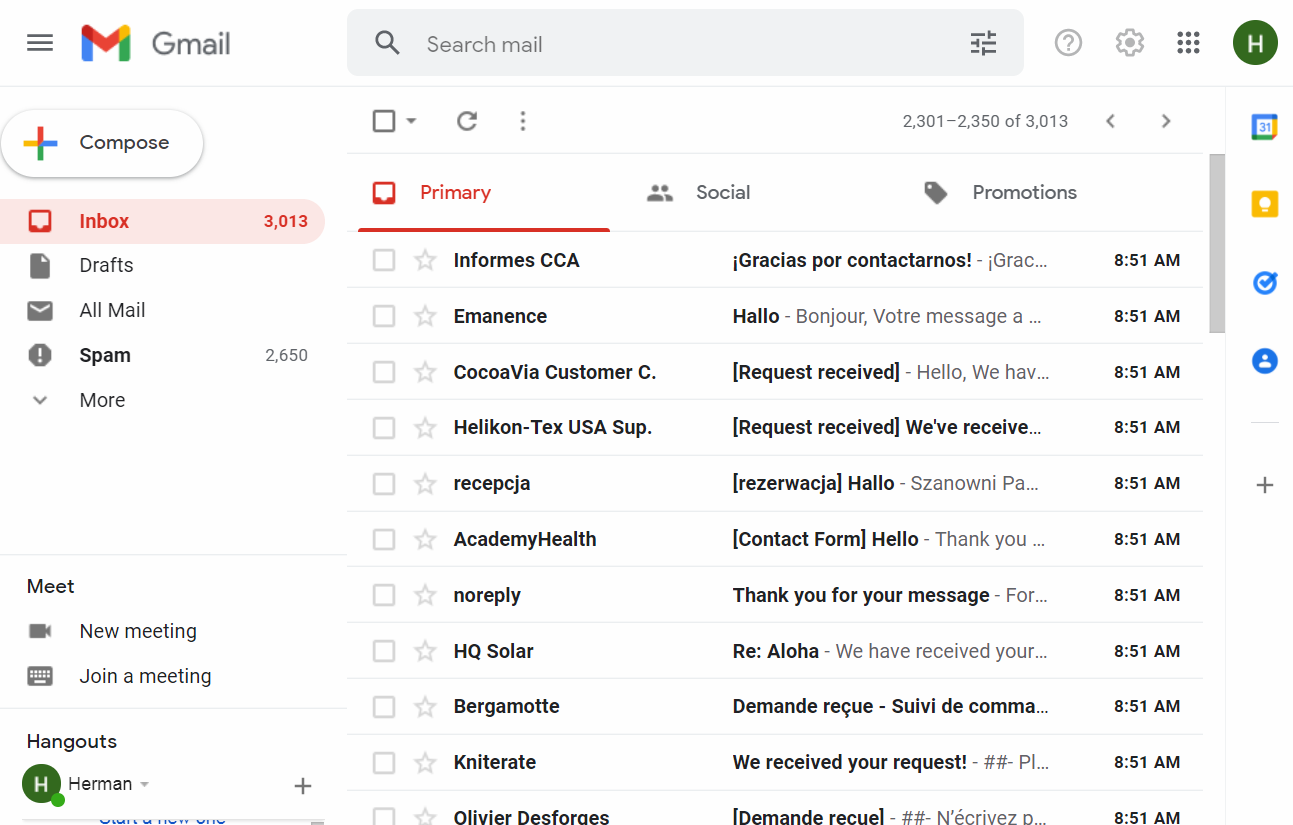Refresh the inbox message list
Image resolution: width=1293 pixels, height=825 pixels.
[466, 121]
